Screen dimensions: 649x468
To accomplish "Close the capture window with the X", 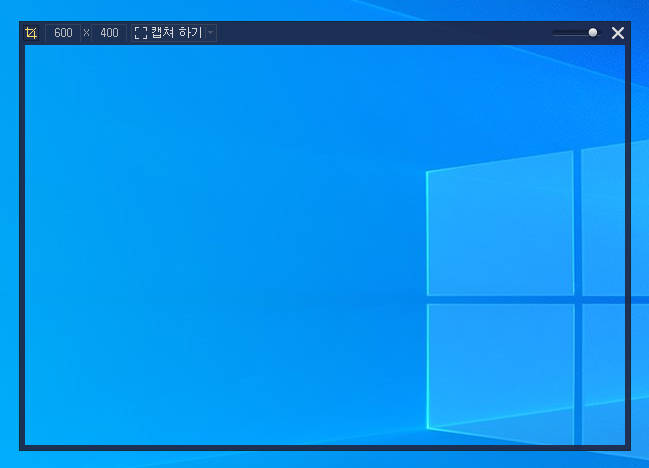I will pos(618,33).
